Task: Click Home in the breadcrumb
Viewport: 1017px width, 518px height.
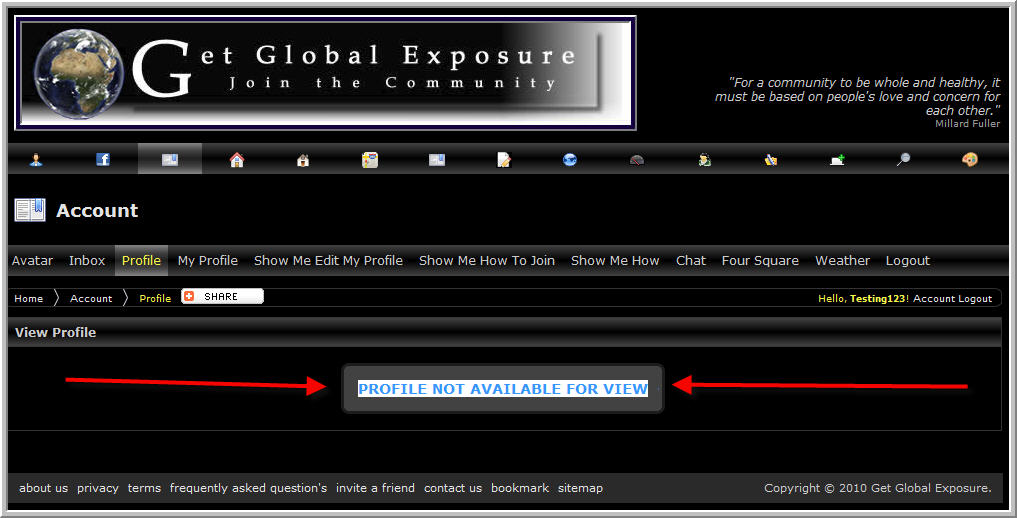Action: pyautogui.click(x=29, y=298)
